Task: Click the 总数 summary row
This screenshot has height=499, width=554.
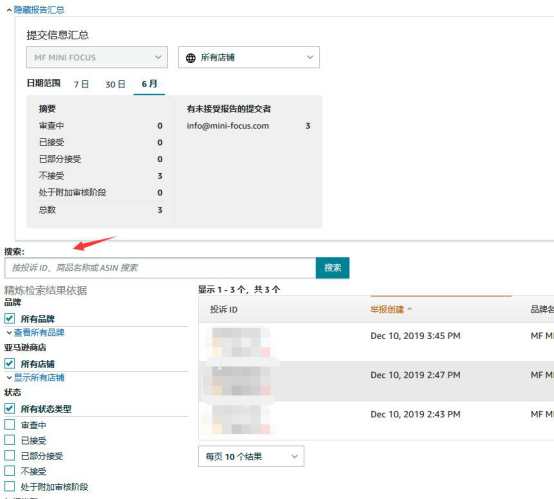Action: [101, 210]
